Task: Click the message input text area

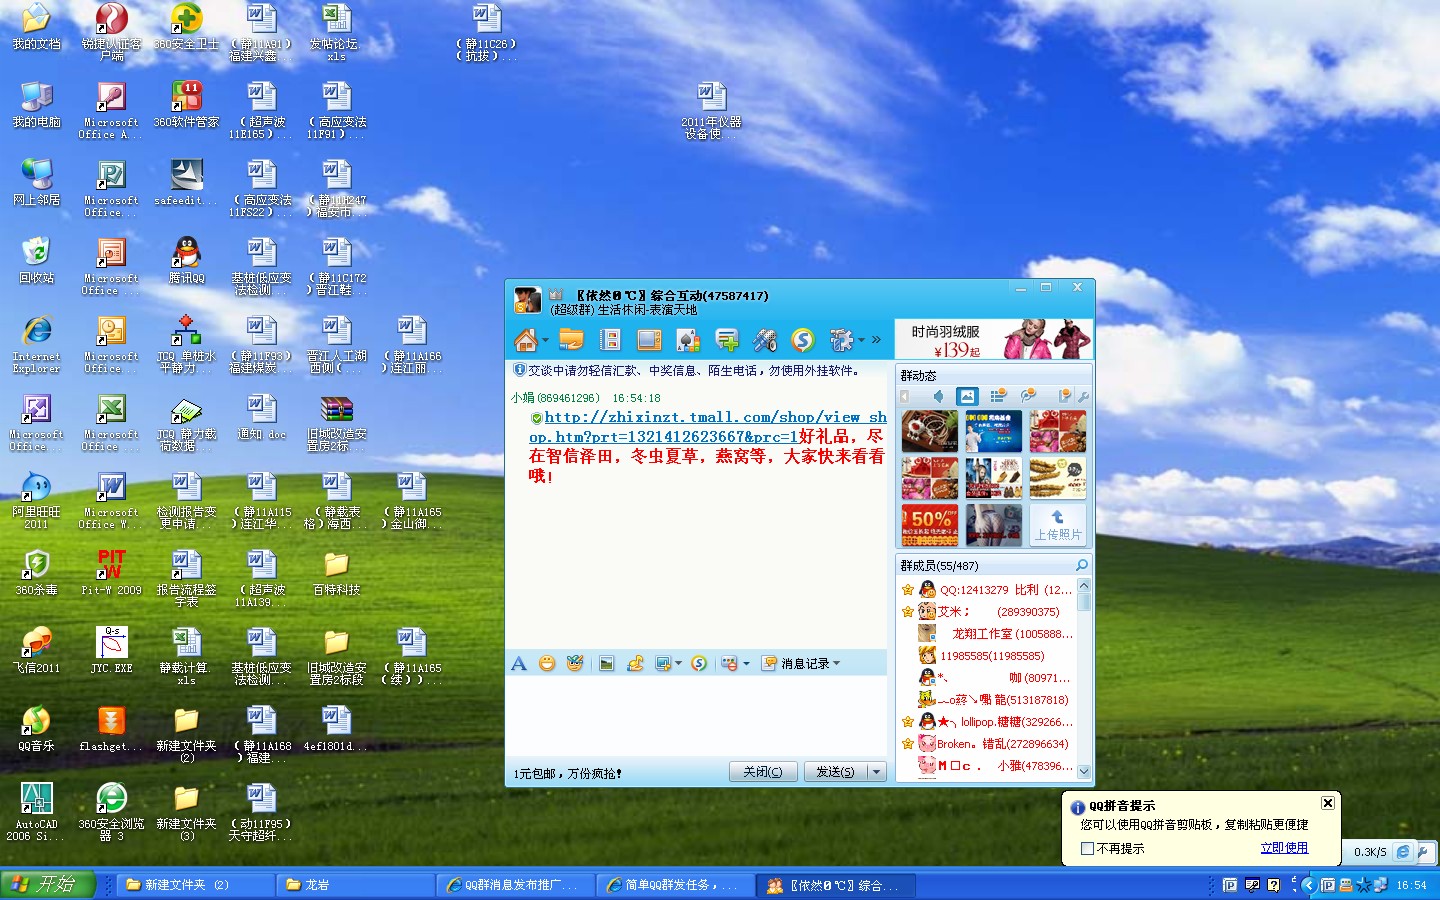Action: click(697, 716)
